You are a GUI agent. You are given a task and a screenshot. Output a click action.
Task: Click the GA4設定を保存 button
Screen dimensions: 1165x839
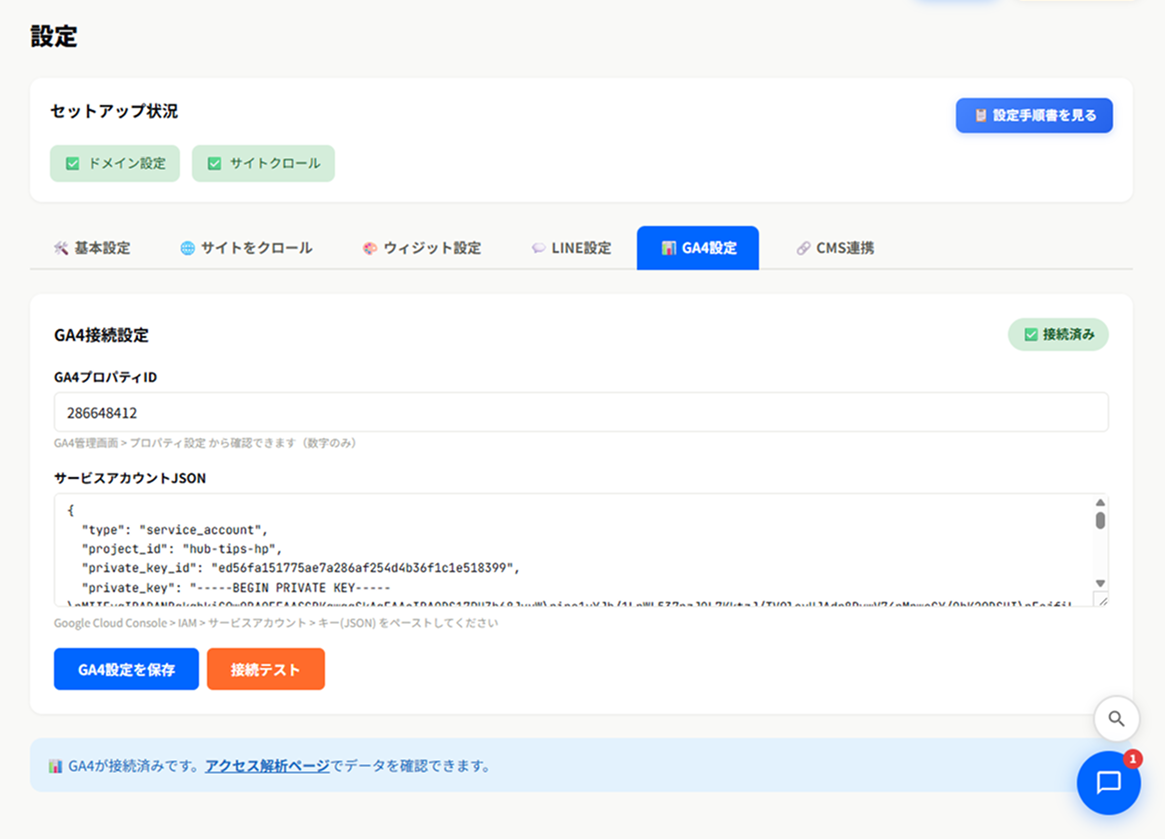point(126,669)
